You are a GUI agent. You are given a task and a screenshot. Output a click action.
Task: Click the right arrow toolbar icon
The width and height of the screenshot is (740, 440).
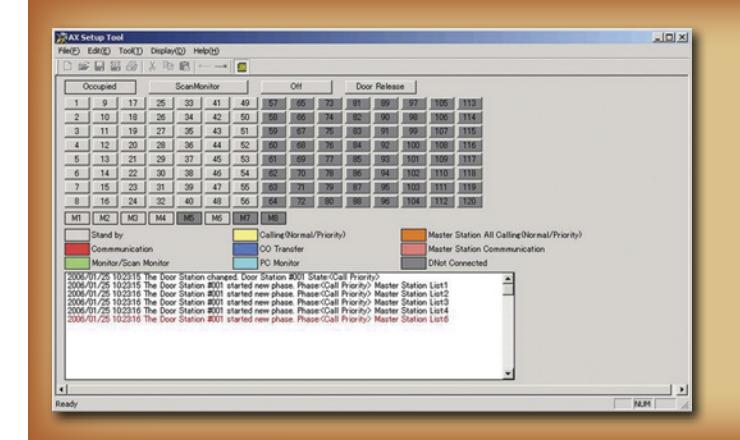coord(220,67)
